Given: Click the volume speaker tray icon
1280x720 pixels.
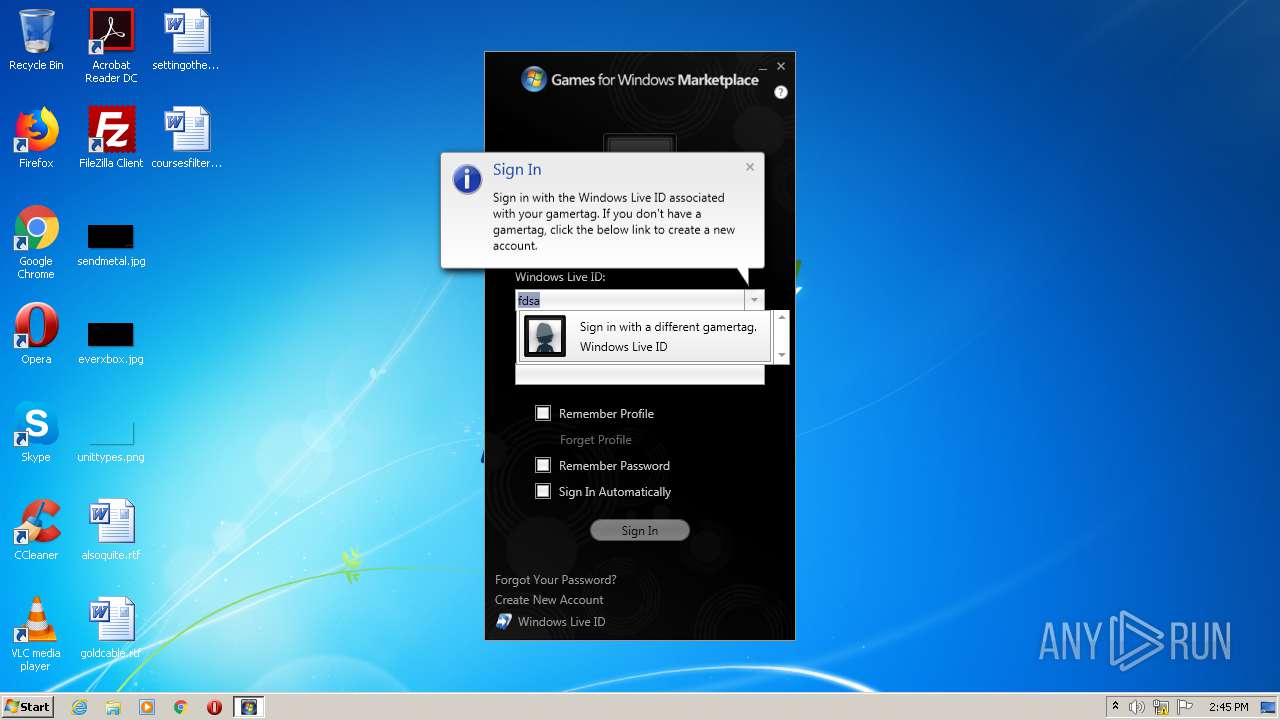Looking at the screenshot, I should tap(1137, 707).
